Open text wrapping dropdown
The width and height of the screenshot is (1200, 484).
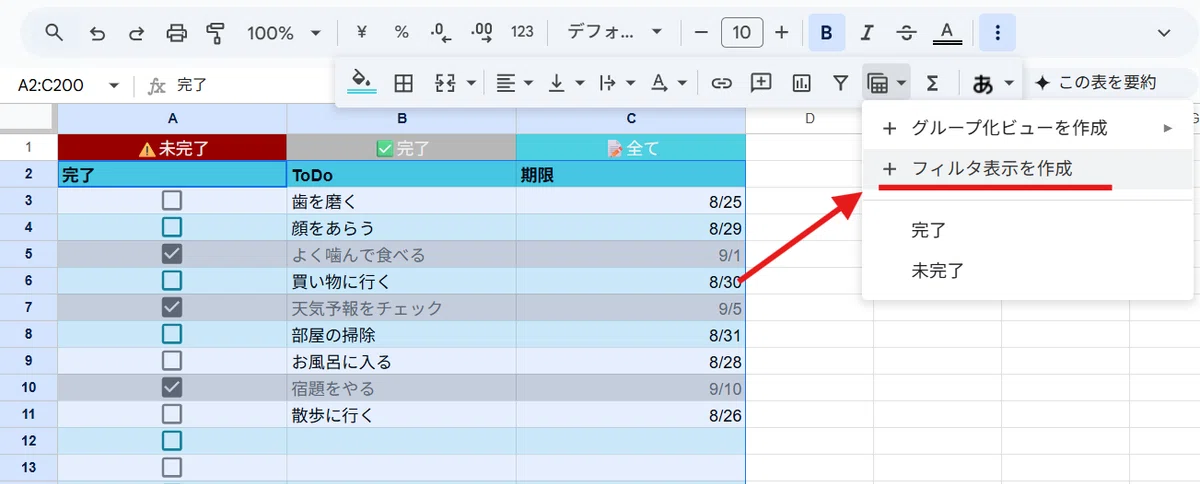617,83
